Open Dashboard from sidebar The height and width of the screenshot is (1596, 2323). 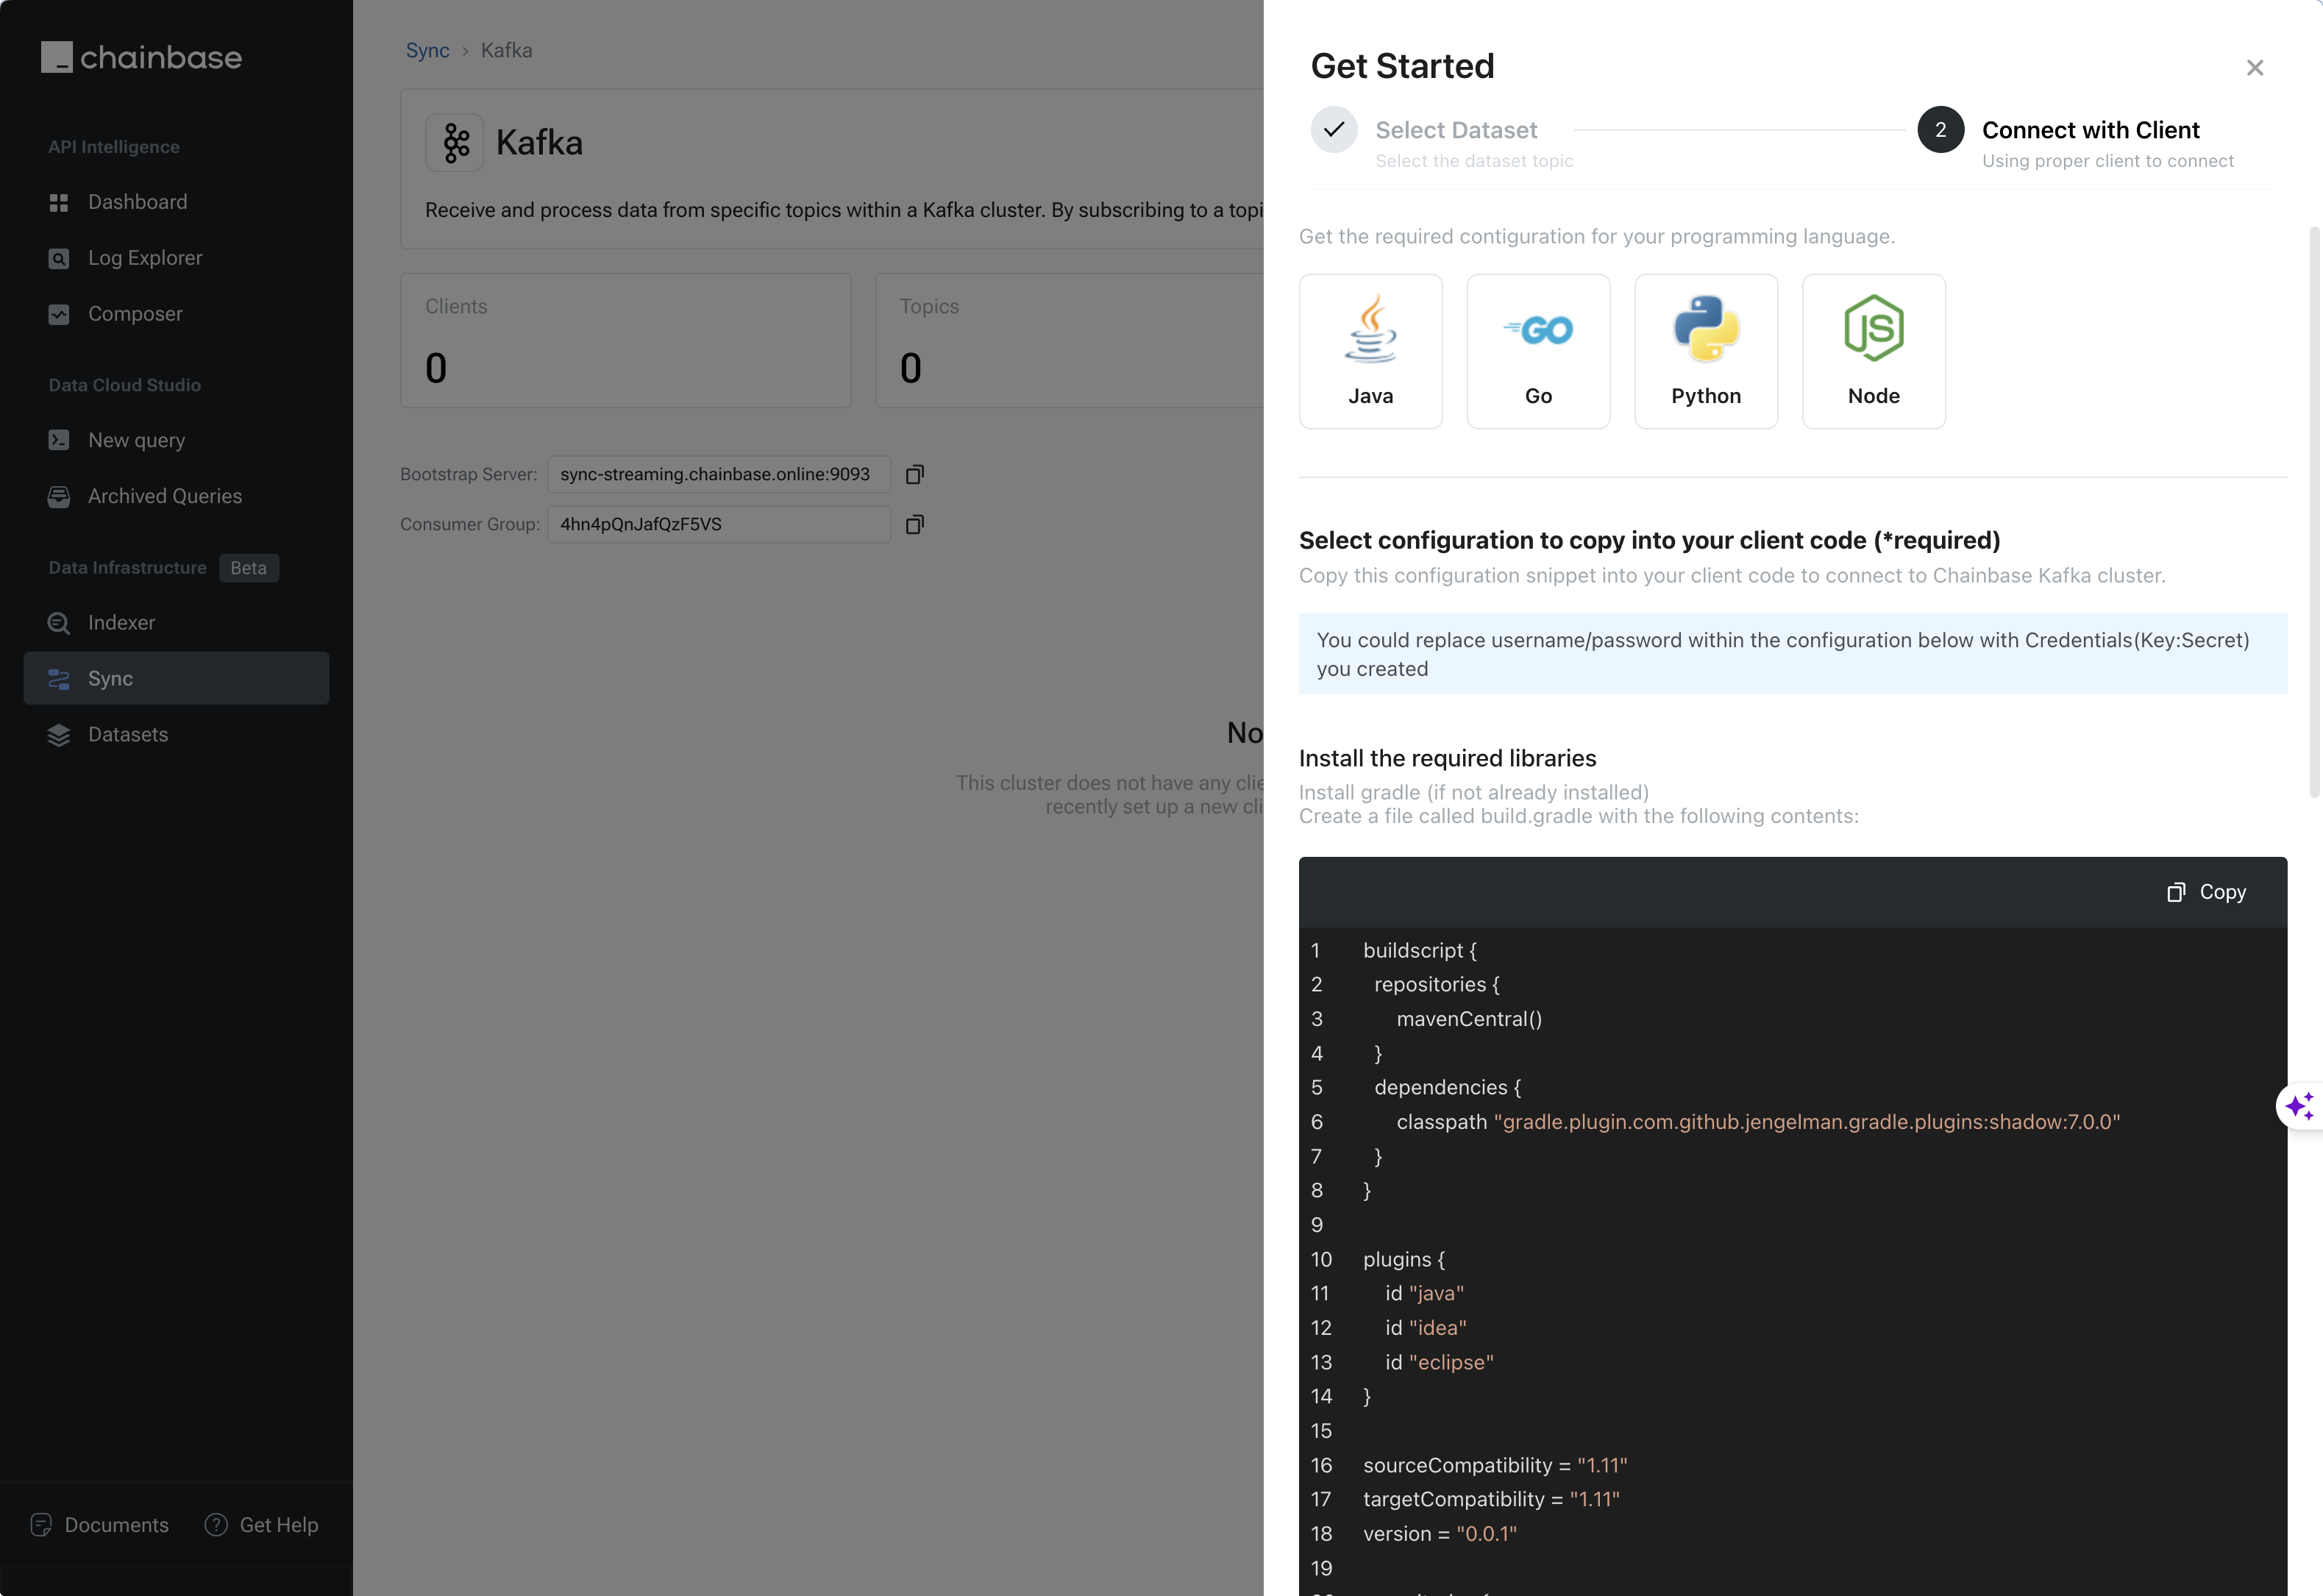tap(137, 202)
